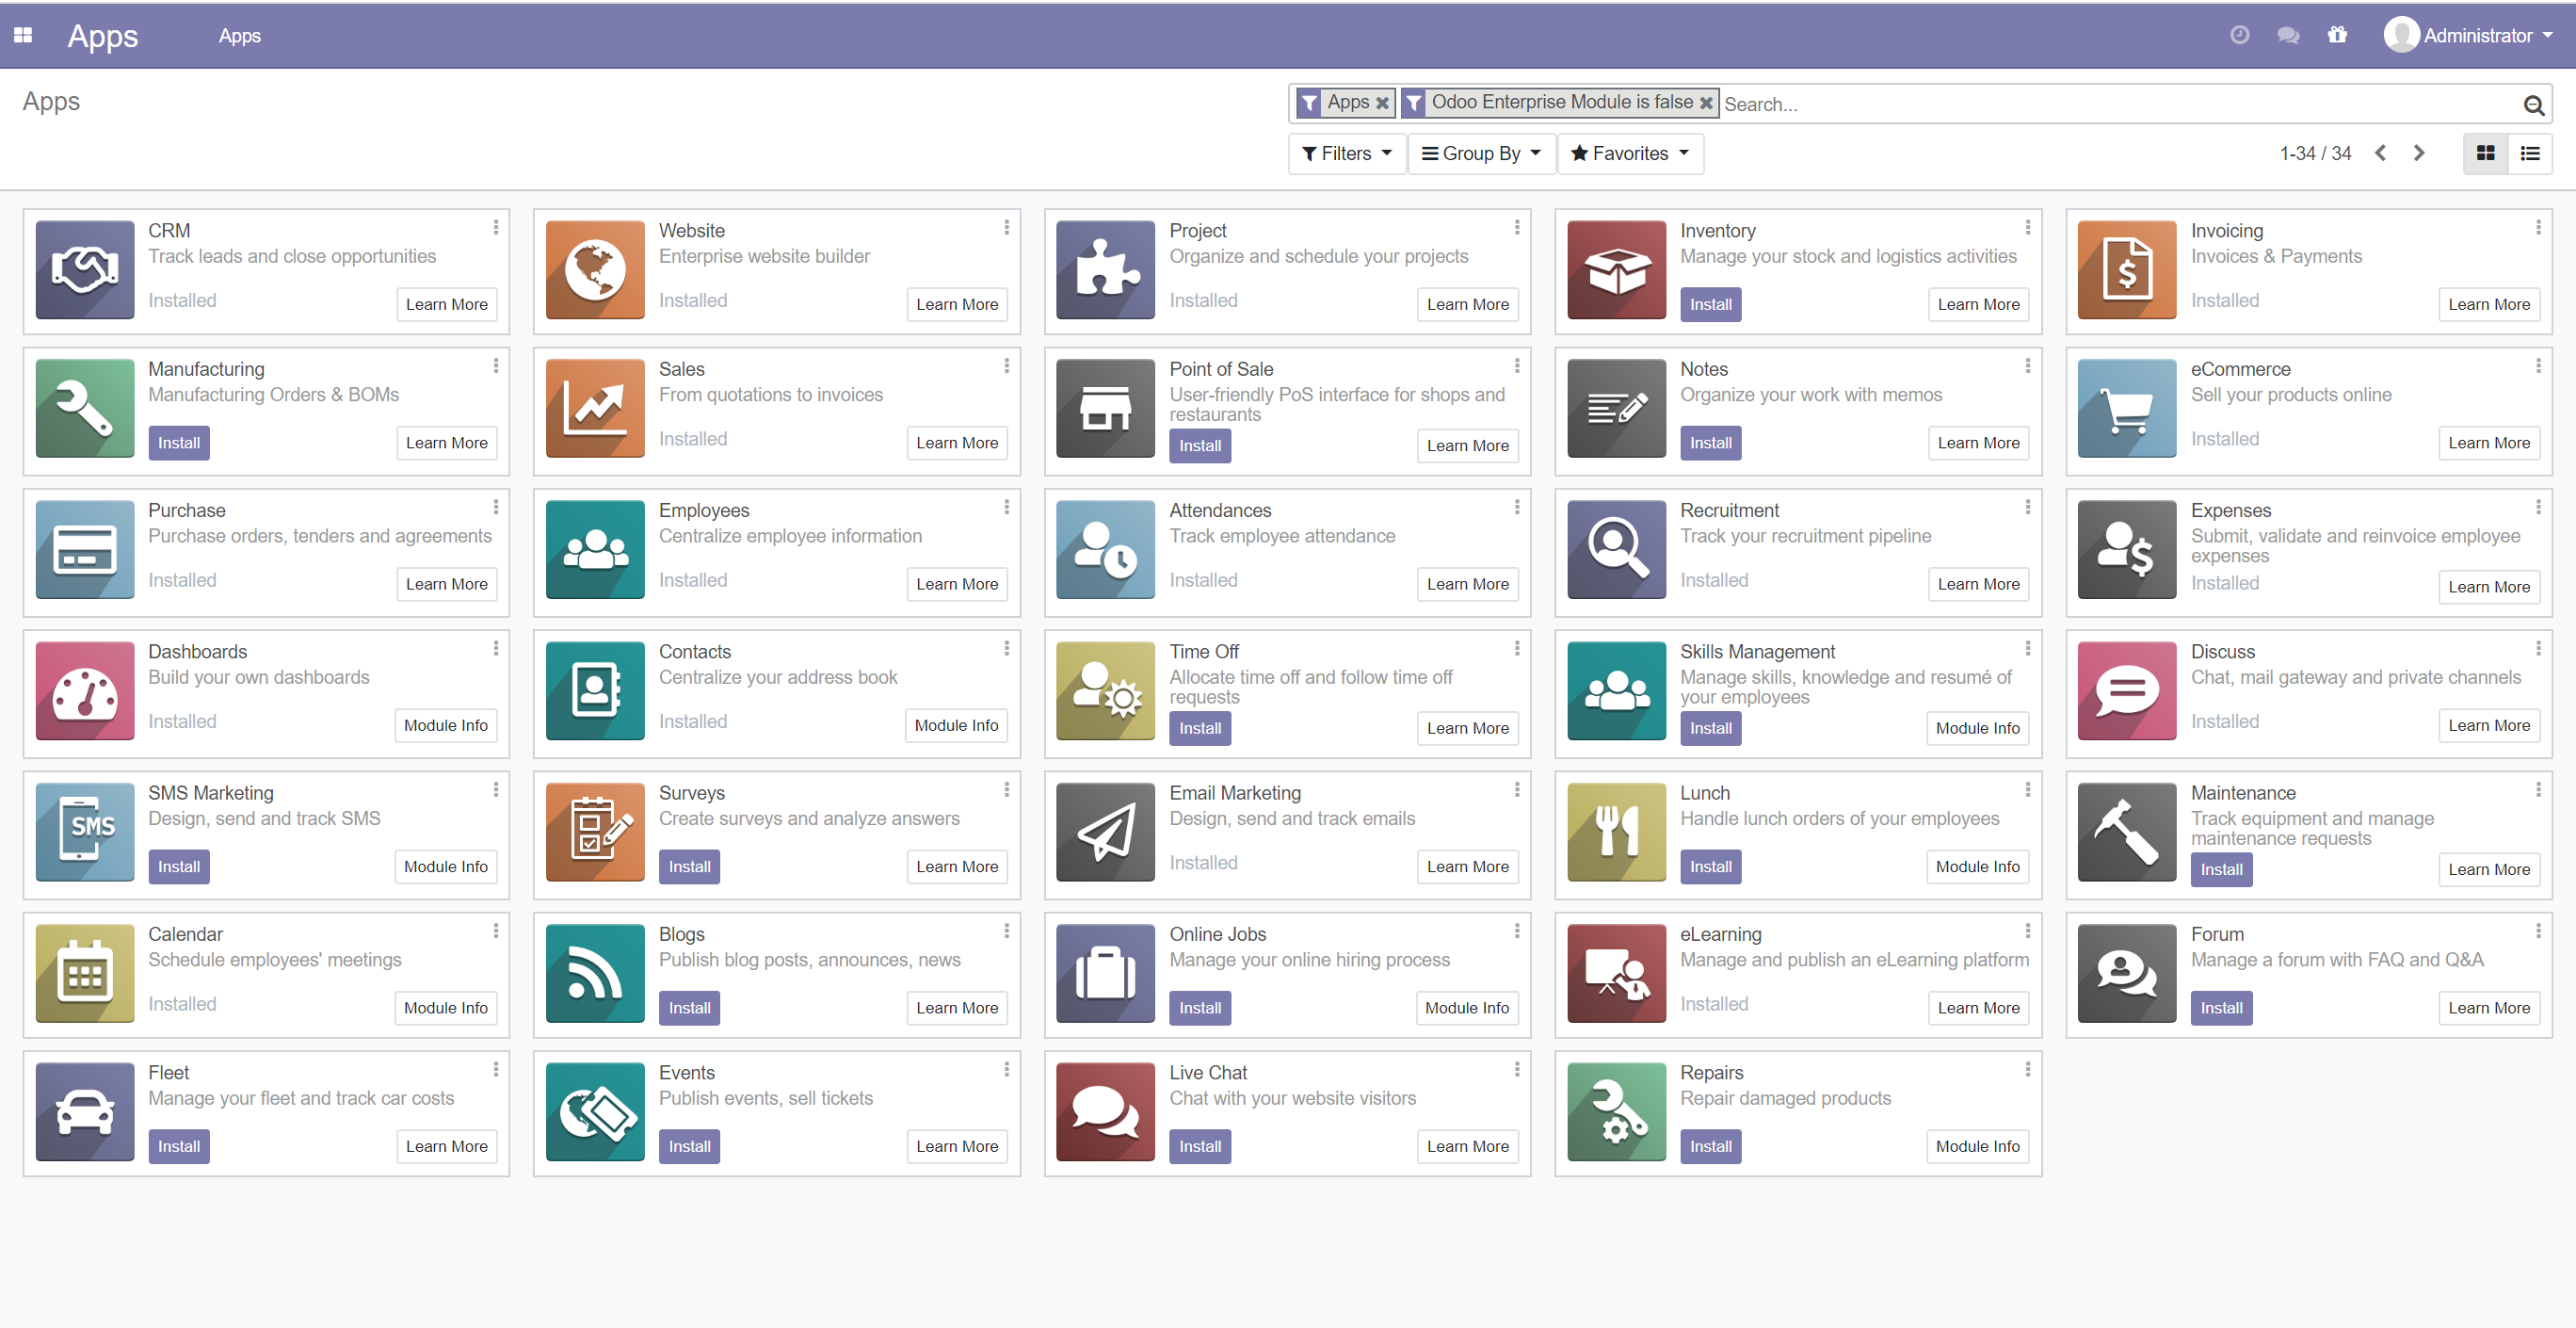Click the Repairs wrench and gear icon
The height and width of the screenshot is (1328, 2576).
[x=1616, y=1111]
